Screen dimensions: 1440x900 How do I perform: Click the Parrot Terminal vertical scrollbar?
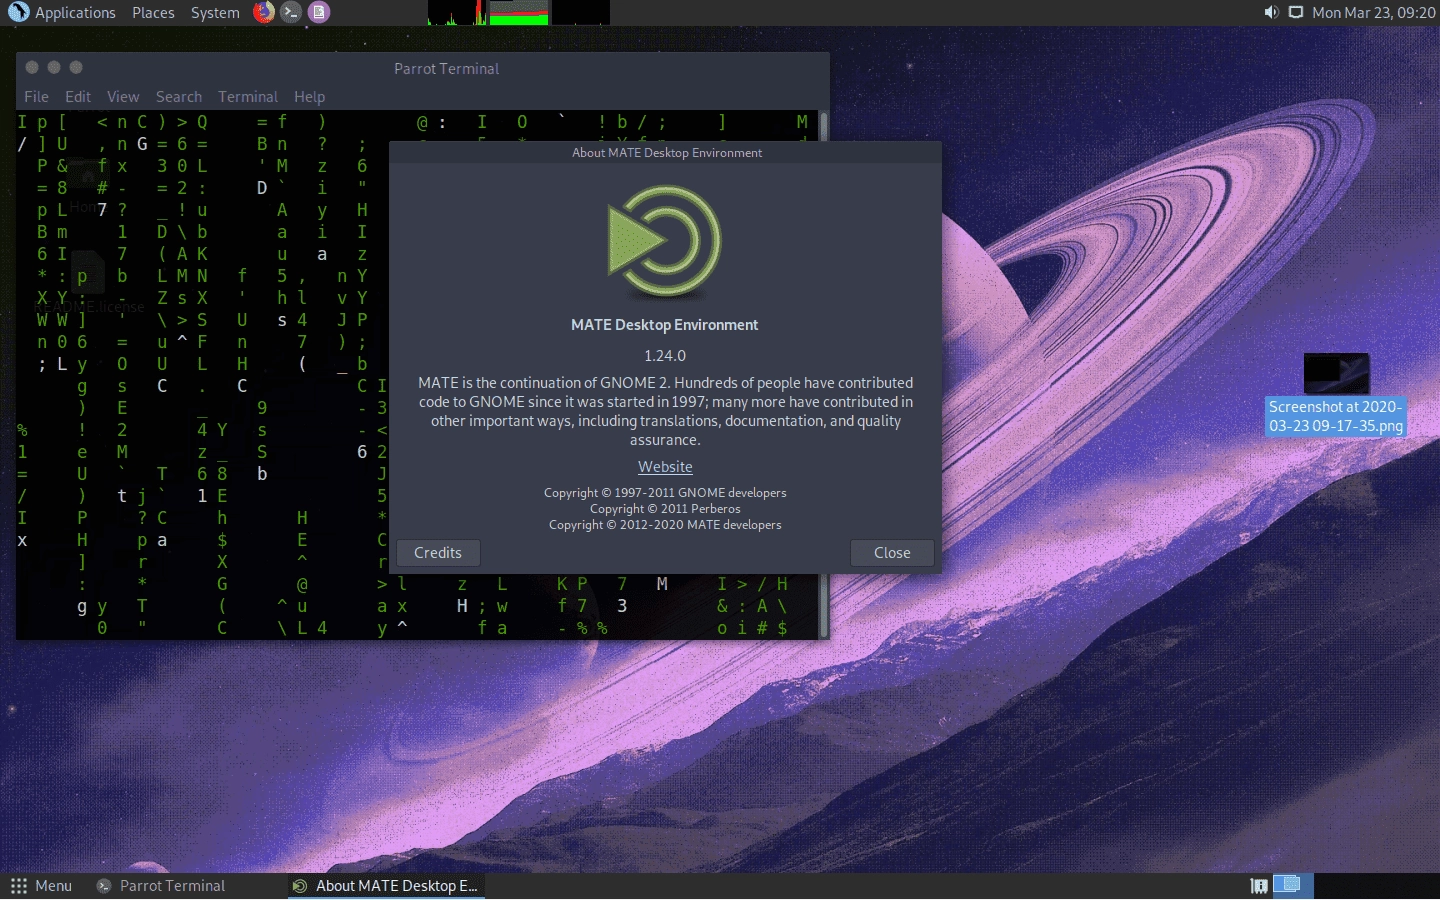(824, 375)
